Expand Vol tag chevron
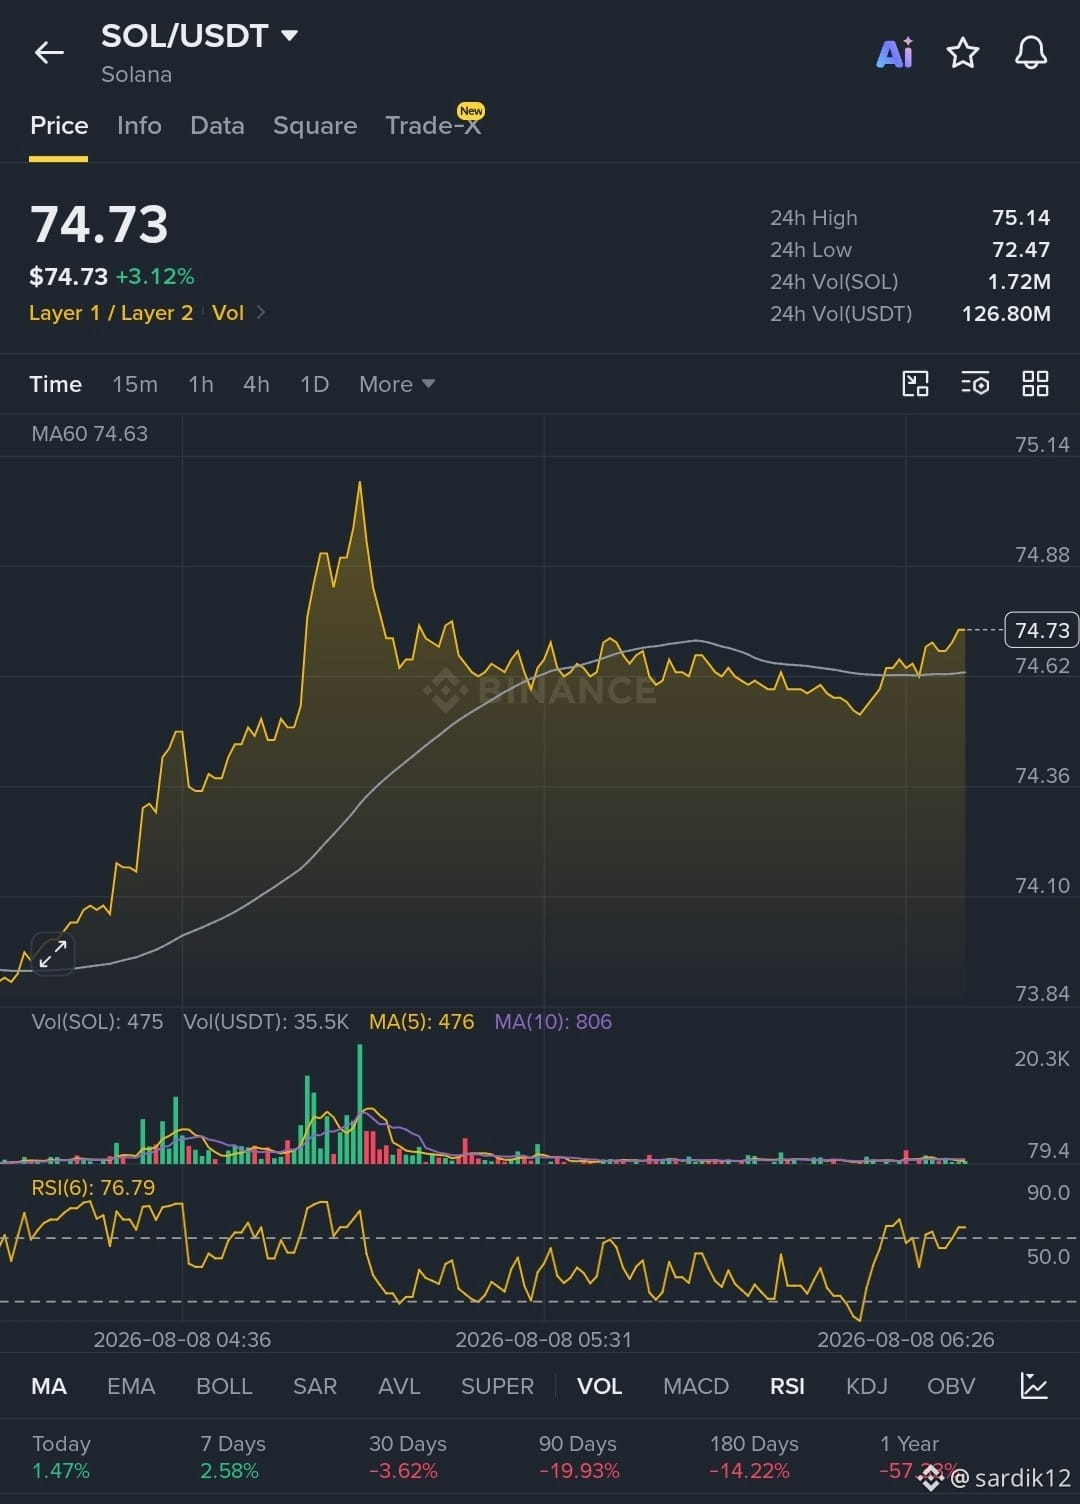The image size is (1080, 1504). (x=261, y=313)
